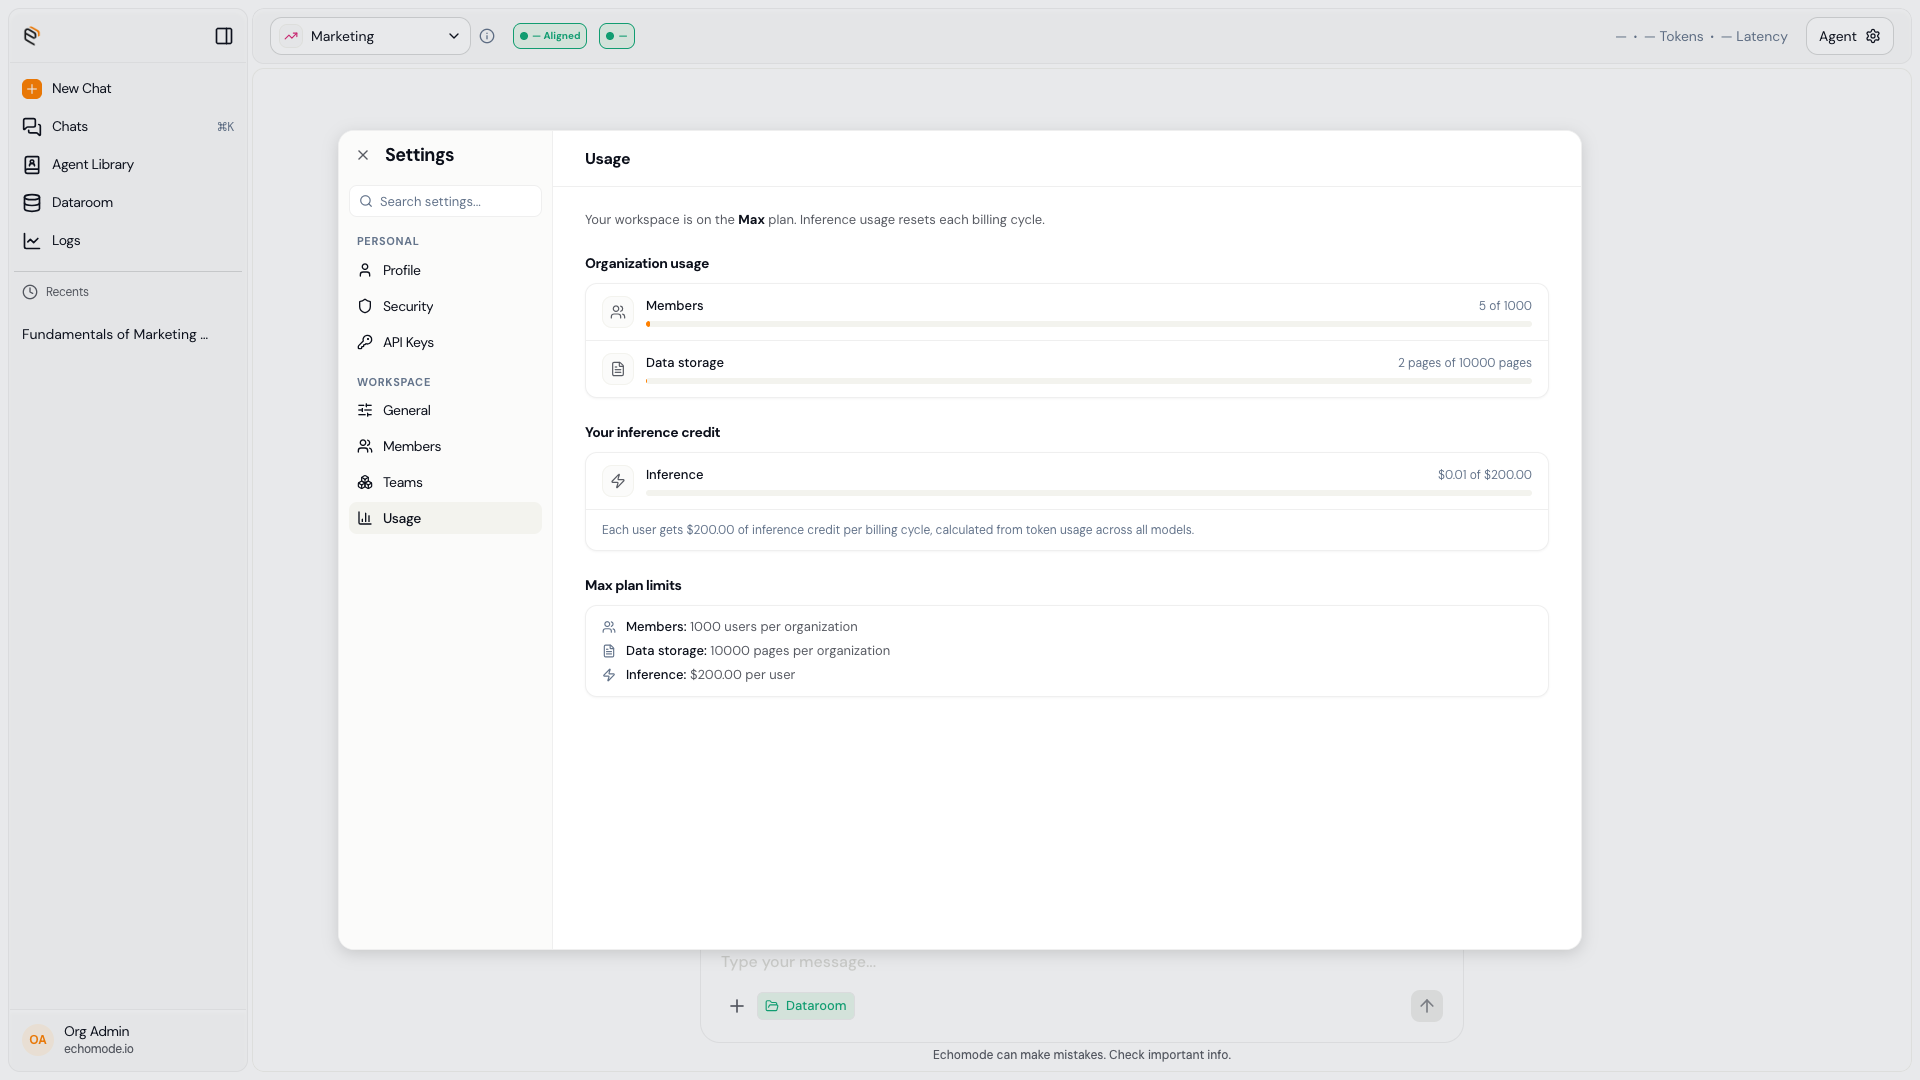Screen dimensions: 1920x1080
Task: Click the green Aligned status badge
Action: (550, 36)
